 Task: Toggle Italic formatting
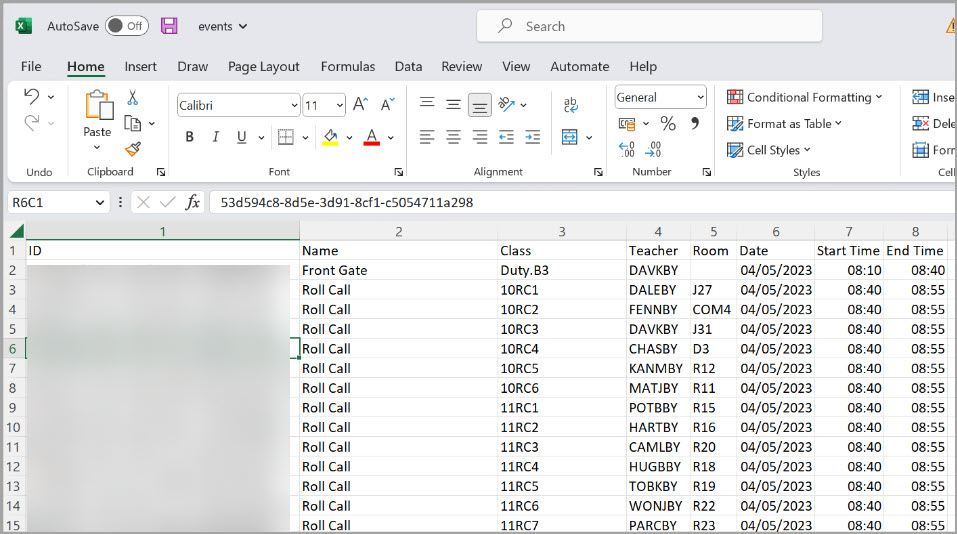coord(215,137)
